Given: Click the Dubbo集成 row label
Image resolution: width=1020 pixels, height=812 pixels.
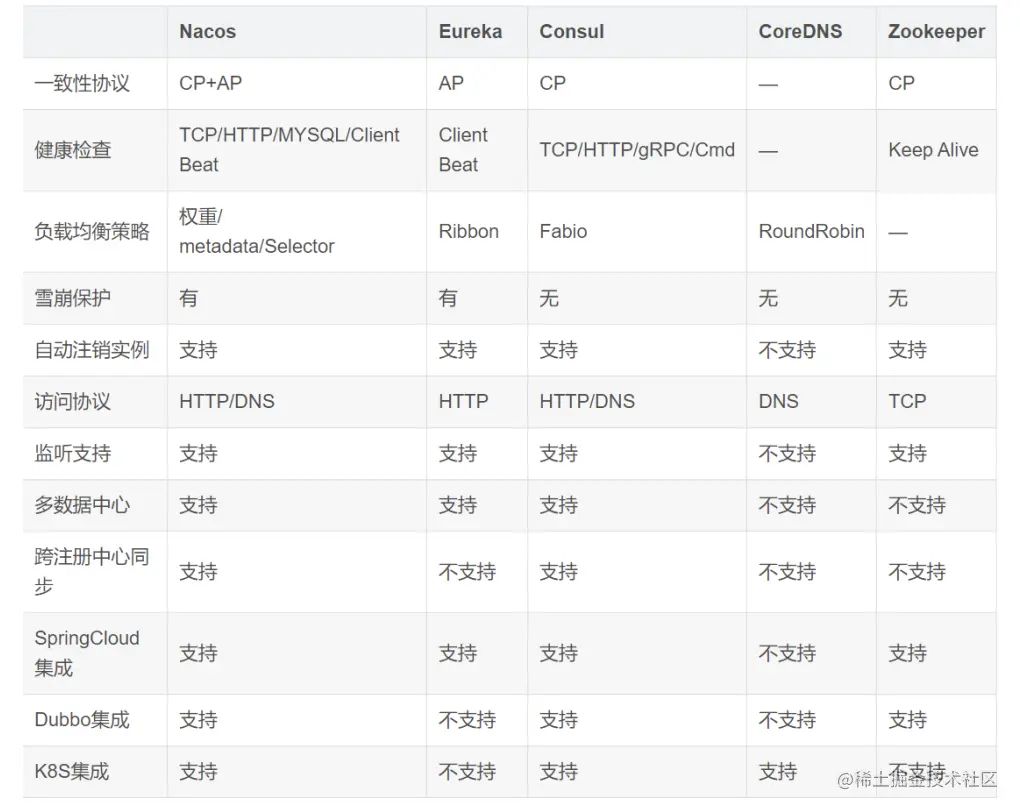Looking at the screenshot, I should [x=82, y=720].
